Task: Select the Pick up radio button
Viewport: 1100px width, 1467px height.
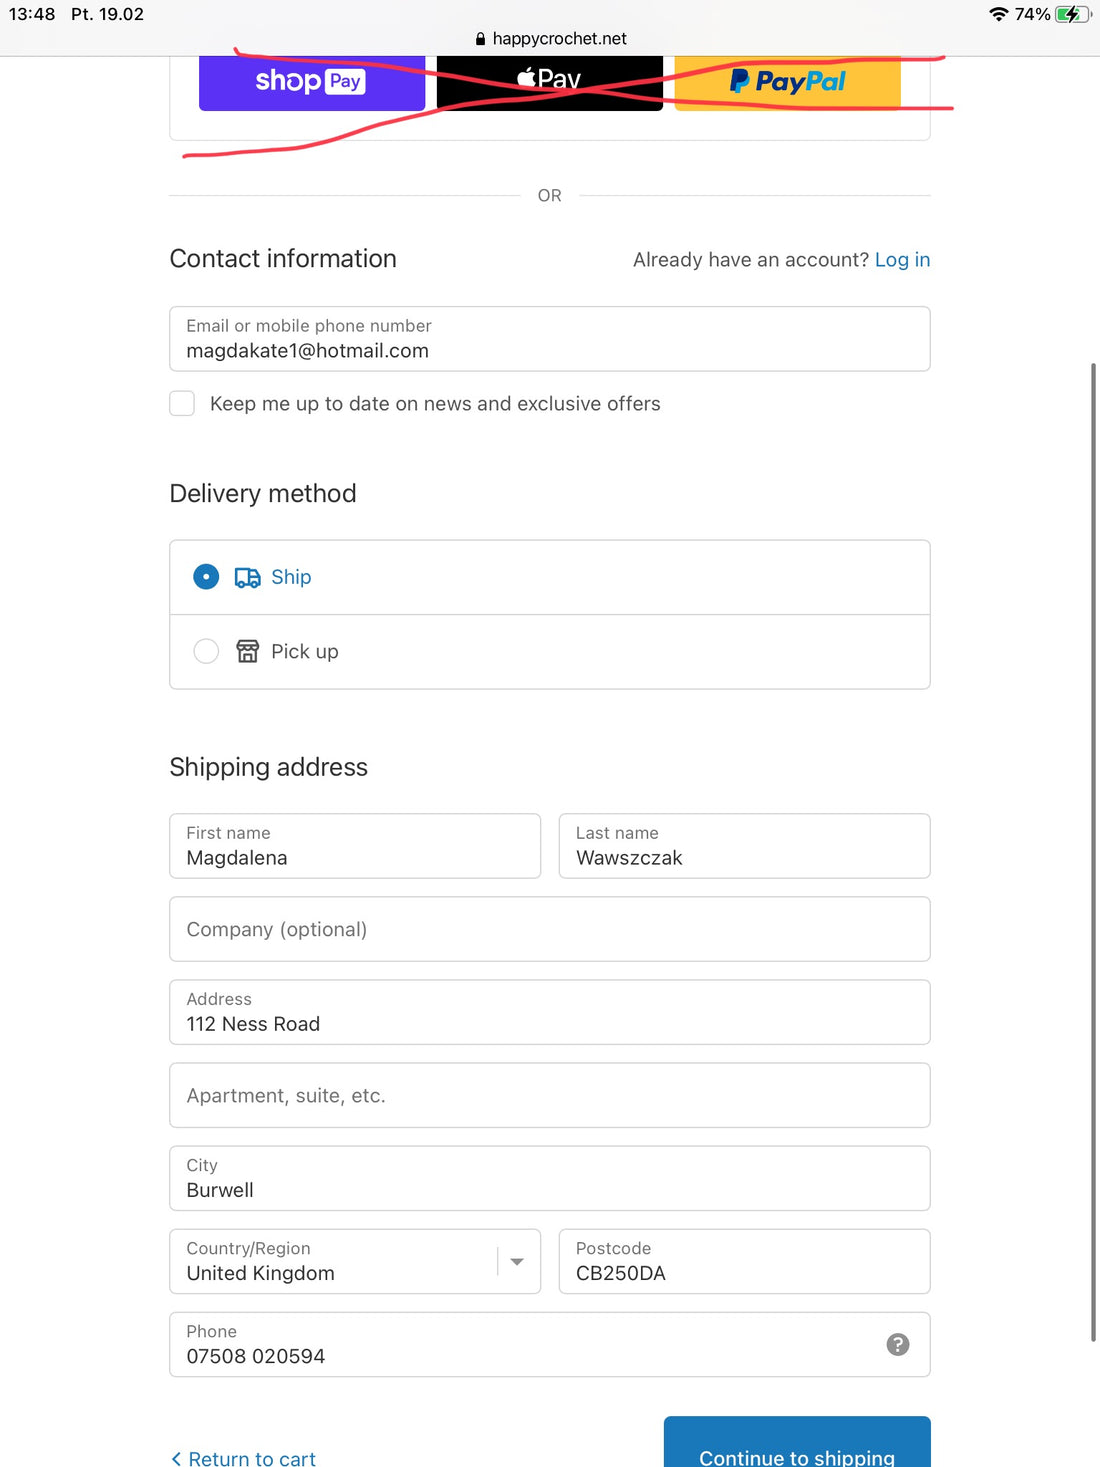Action: tap(206, 651)
